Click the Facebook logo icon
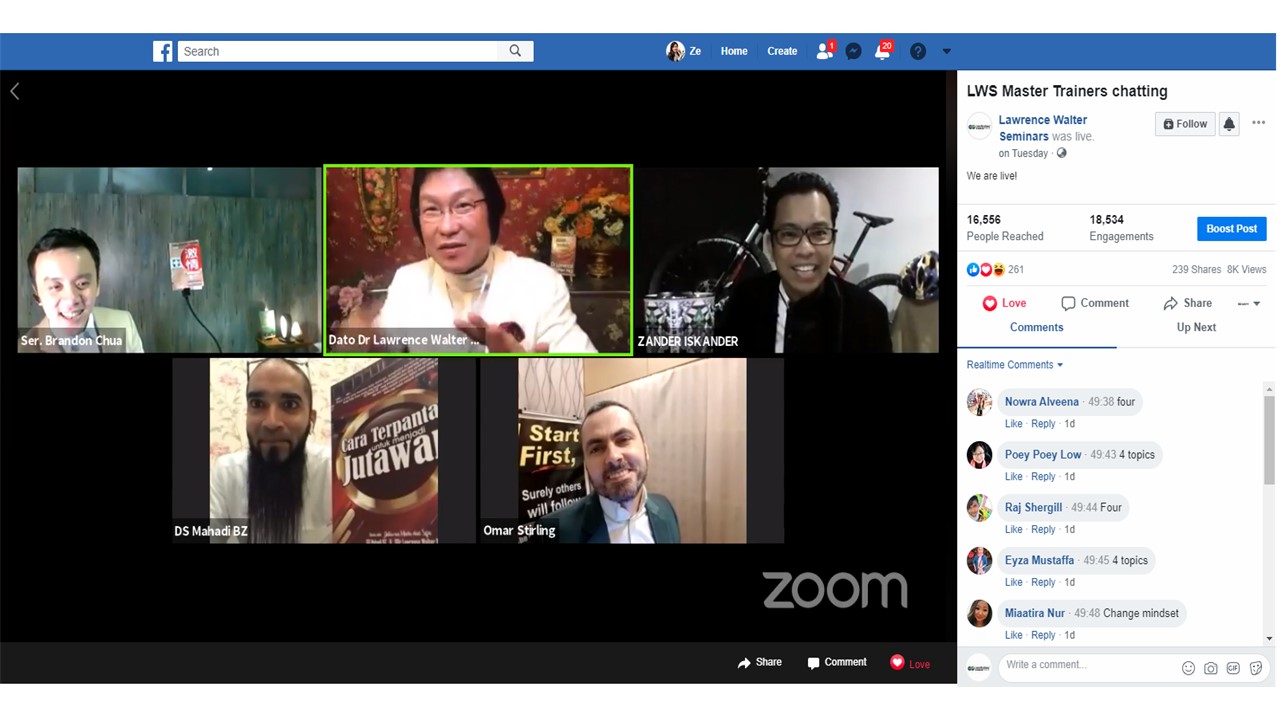The image size is (1280, 720). (x=162, y=51)
